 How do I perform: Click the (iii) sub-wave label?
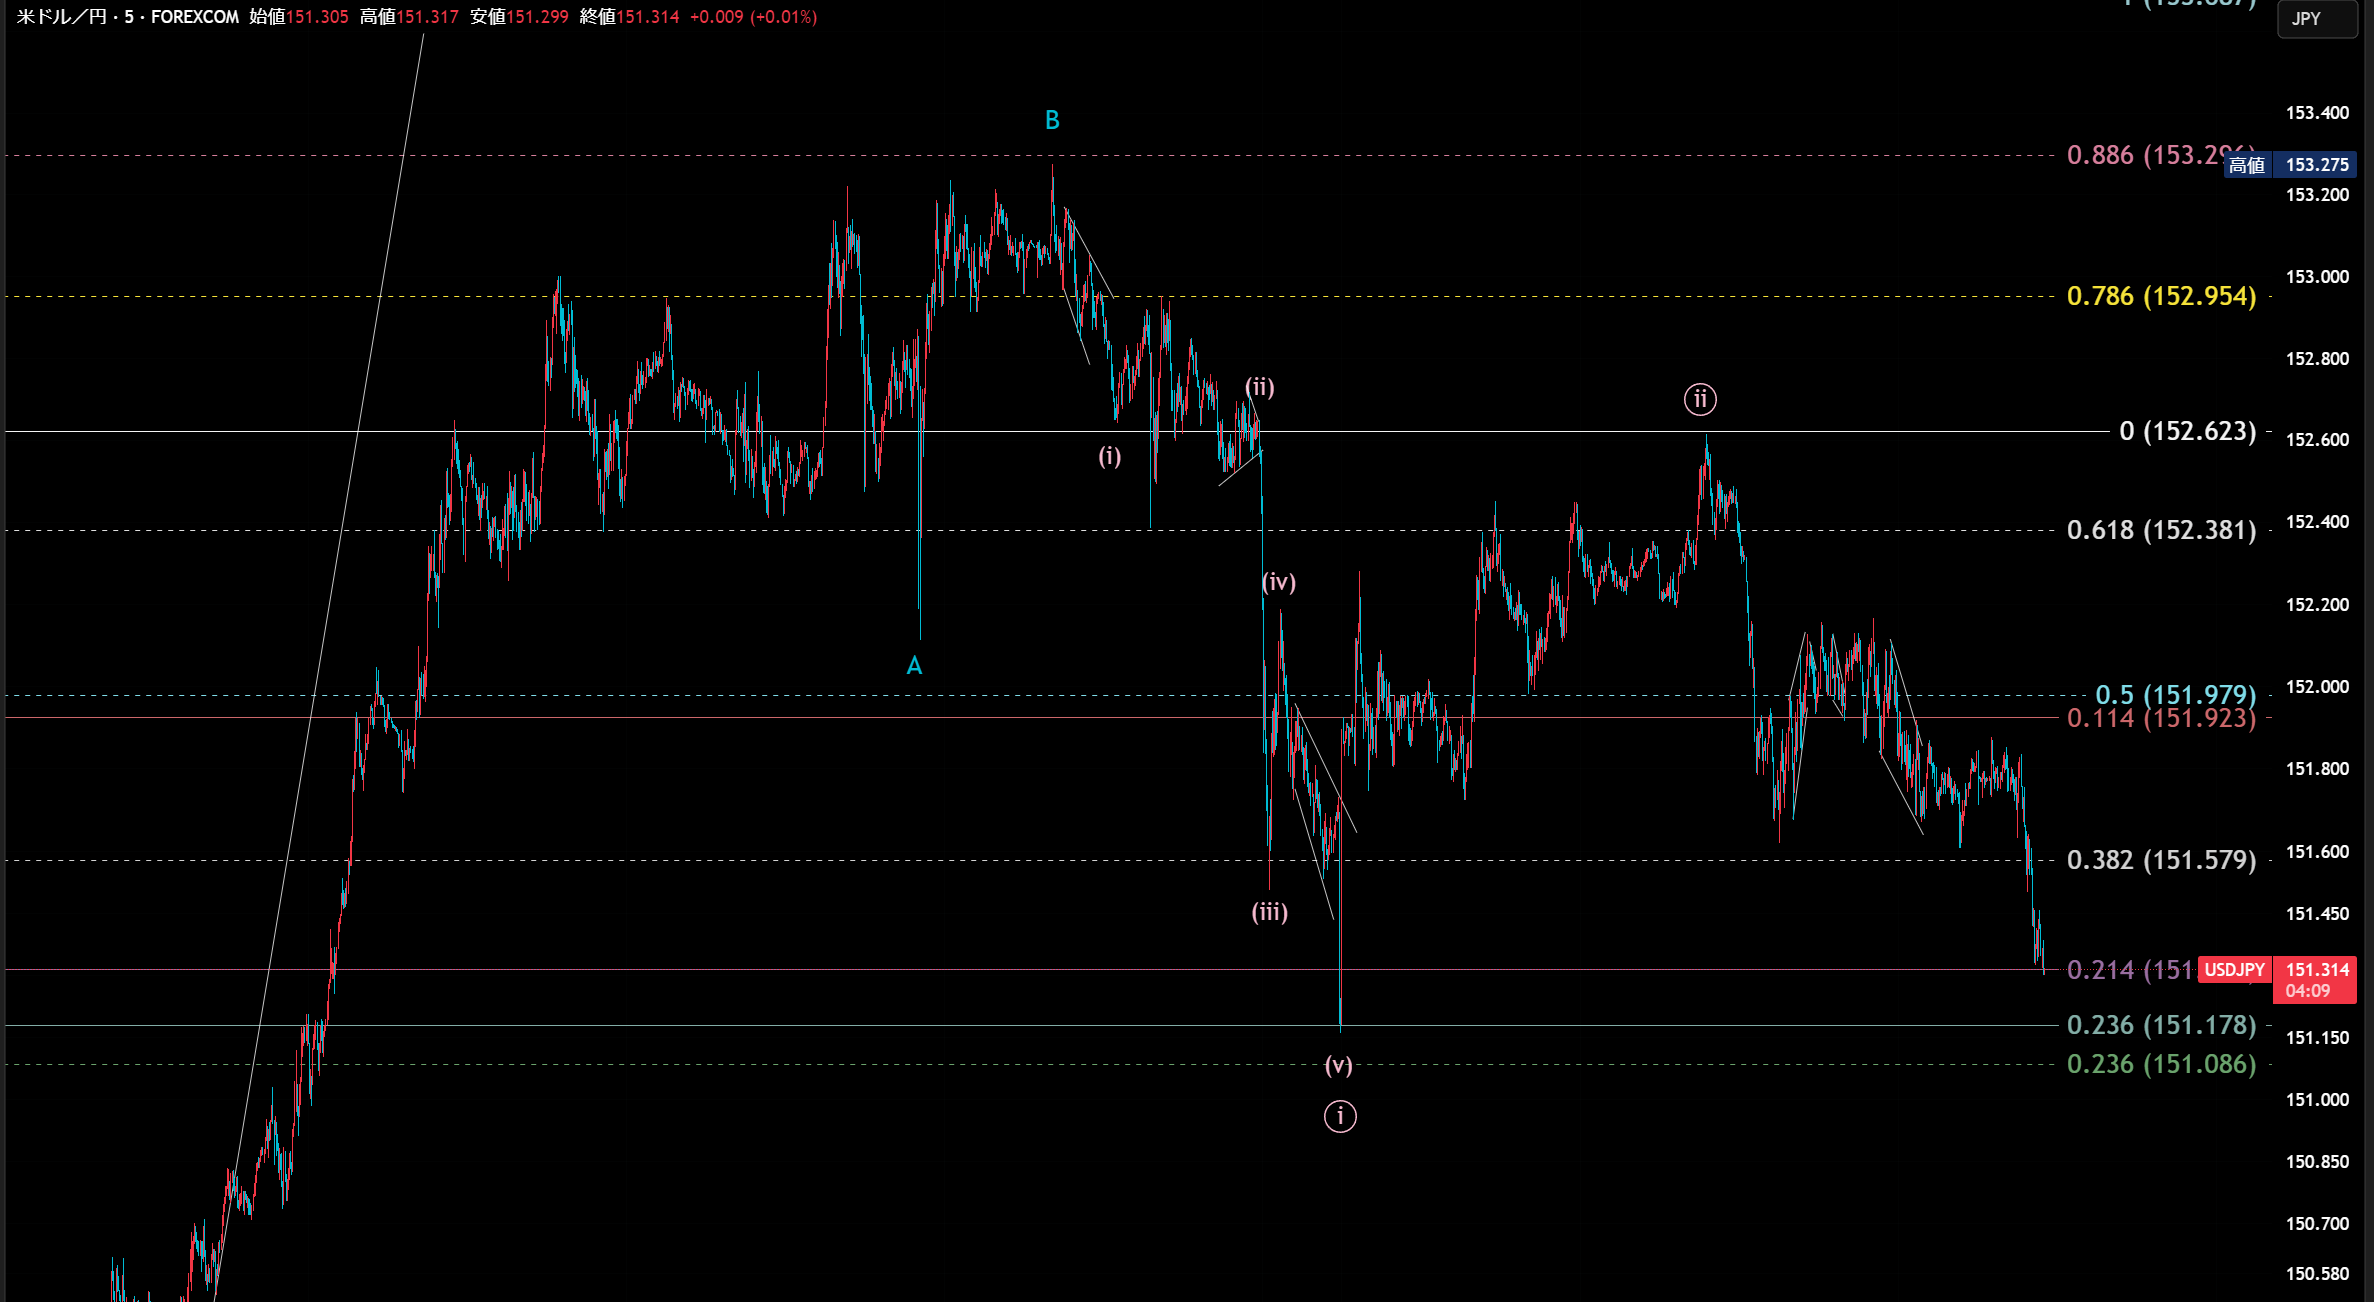[x=1270, y=912]
